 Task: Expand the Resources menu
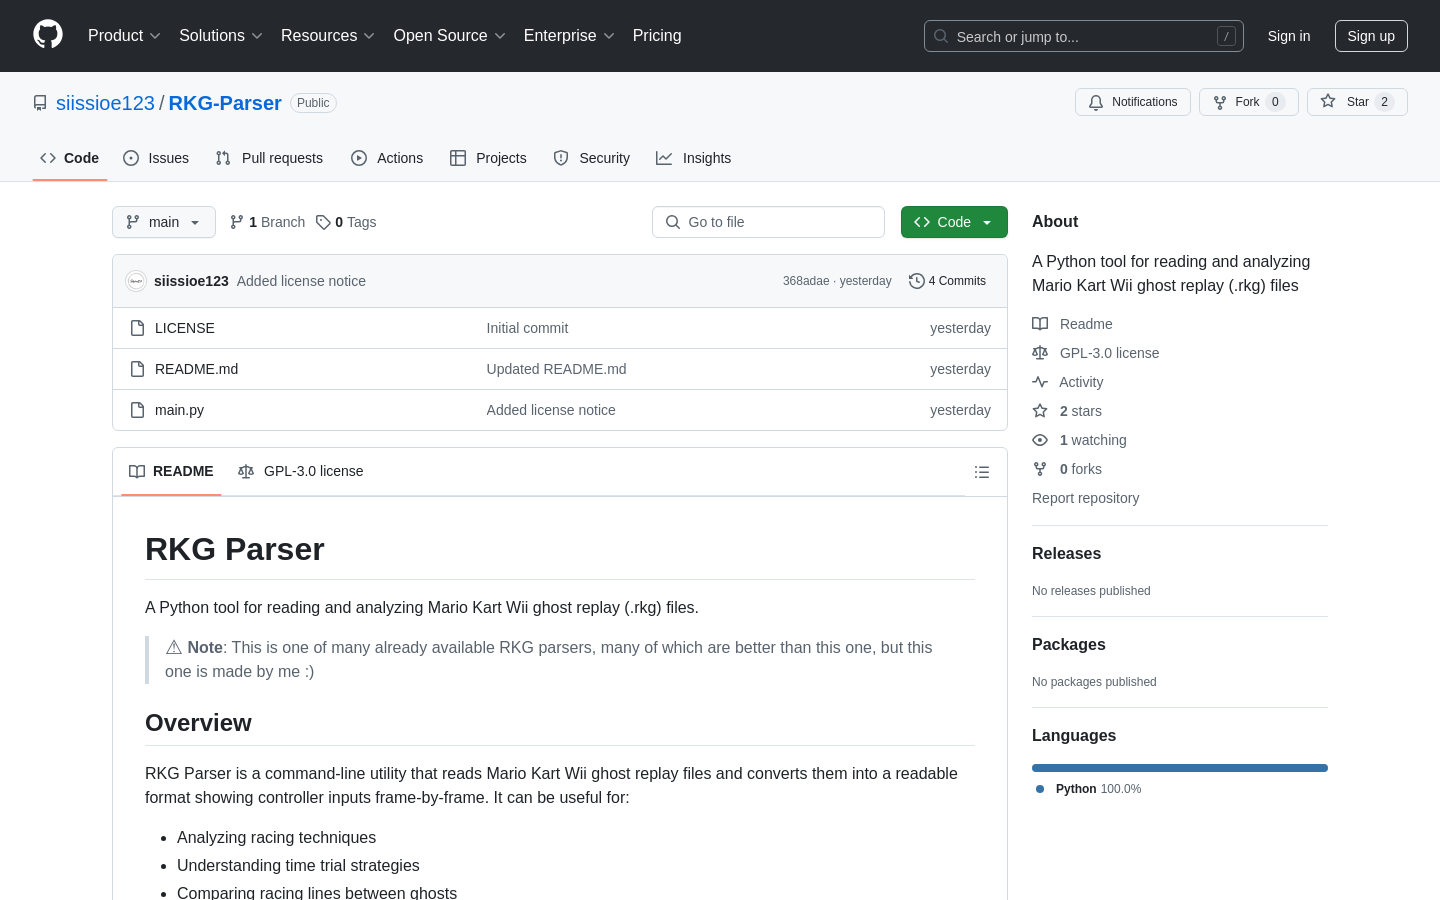327,36
